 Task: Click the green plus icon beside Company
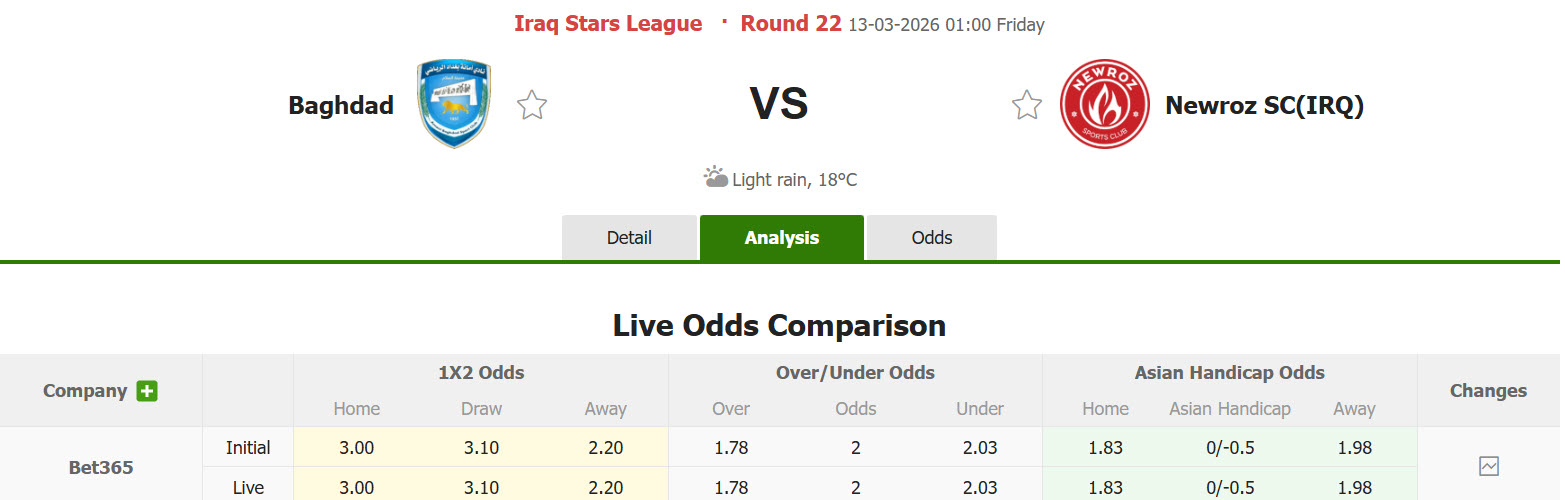(x=147, y=391)
